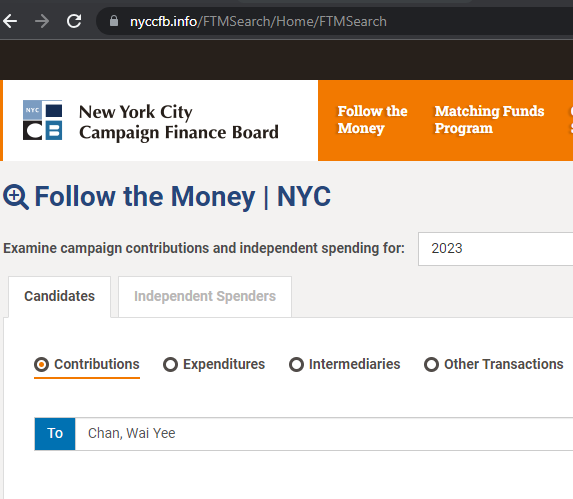The image size is (573, 499).
Task: Expand the 2023 election year dropdown
Action: tap(496, 249)
